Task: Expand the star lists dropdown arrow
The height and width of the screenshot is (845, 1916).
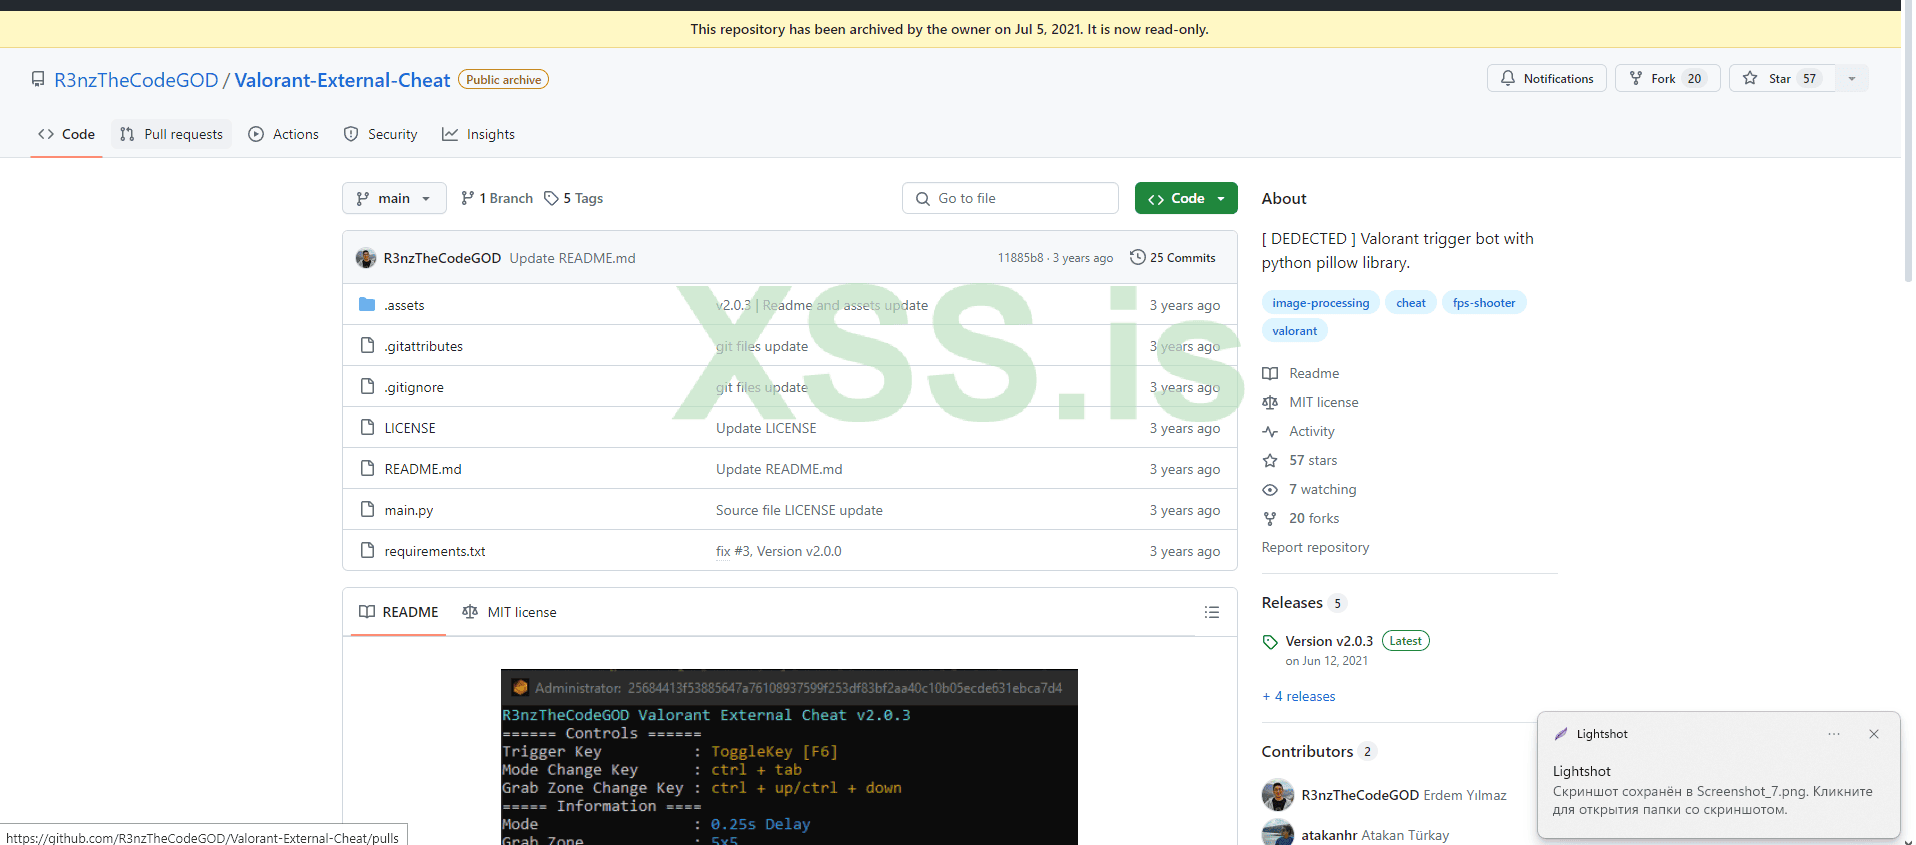Action: tap(1852, 78)
